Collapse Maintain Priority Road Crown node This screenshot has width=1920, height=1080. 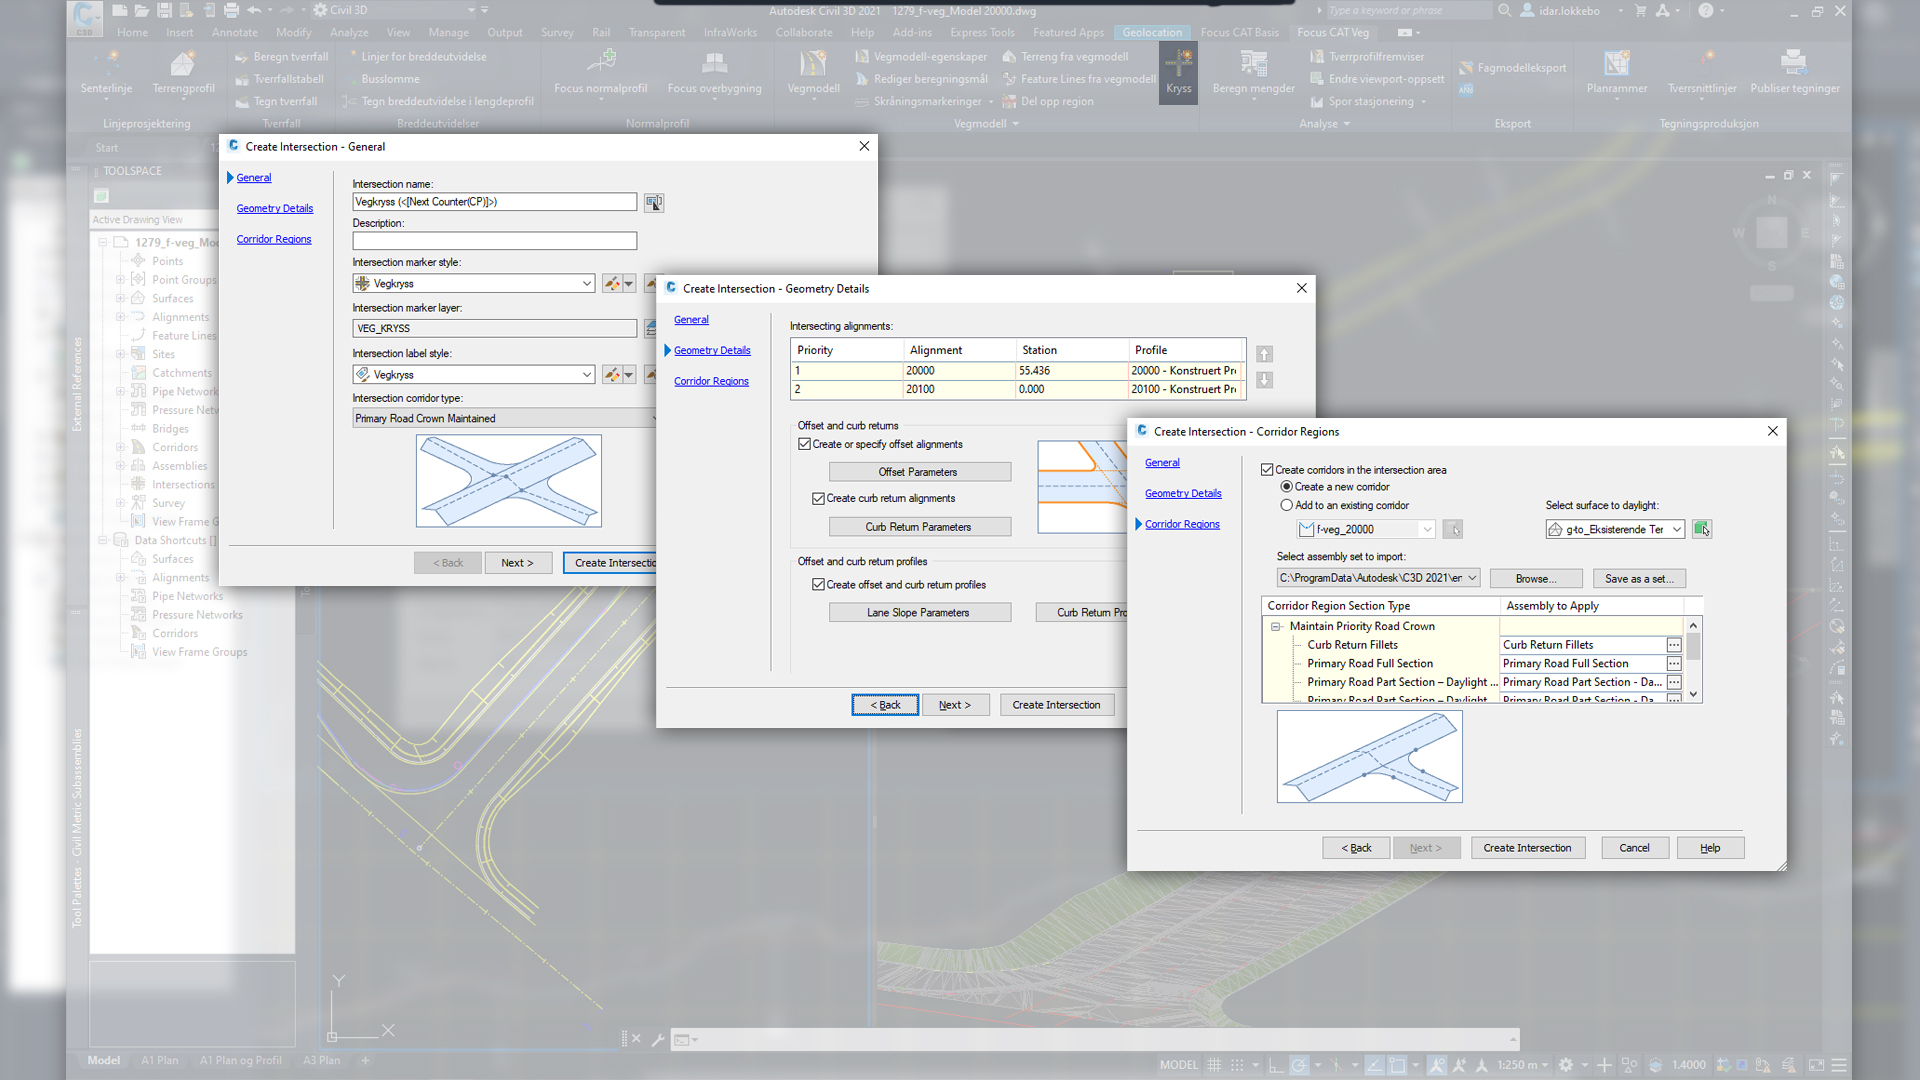tap(1276, 627)
